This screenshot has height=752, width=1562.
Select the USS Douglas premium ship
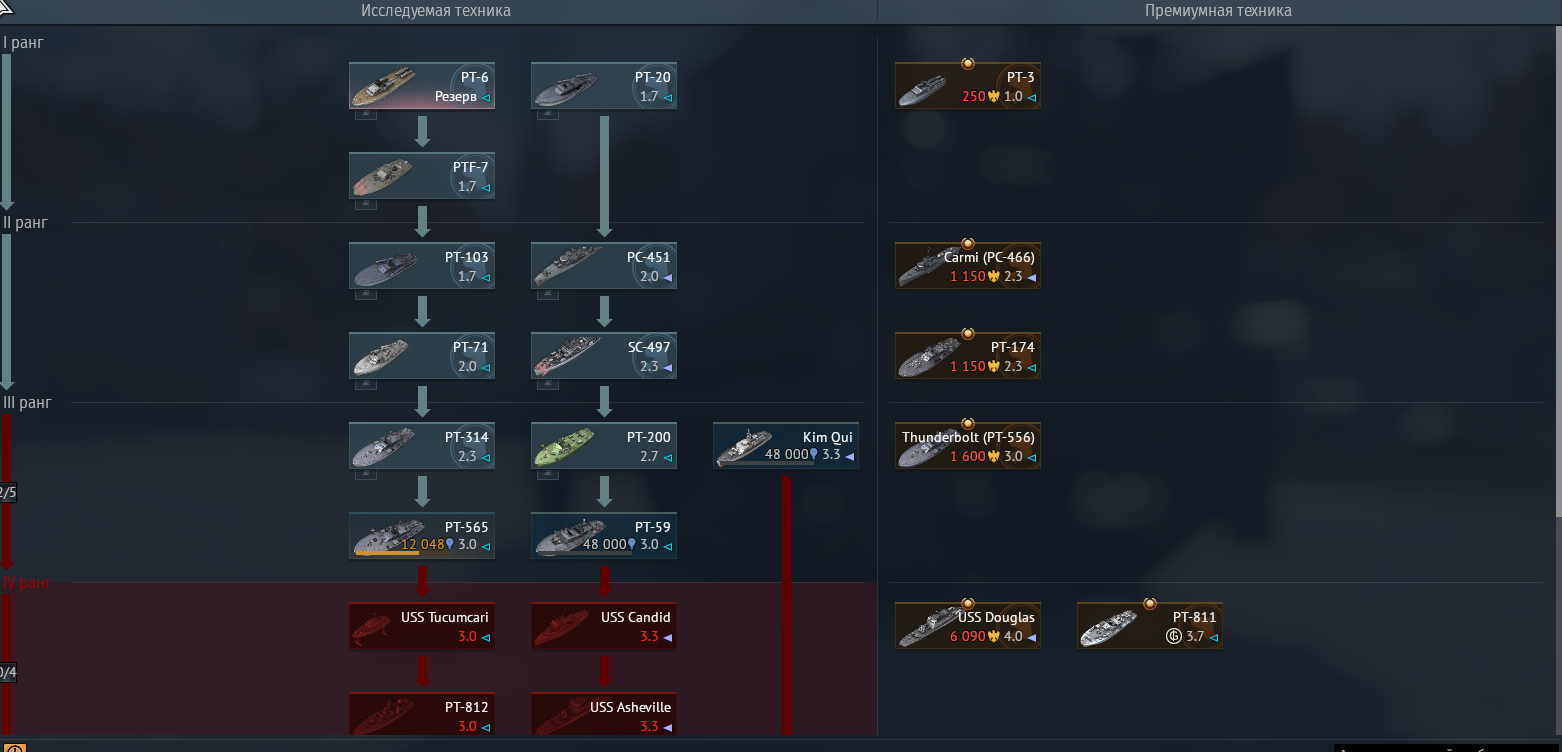(968, 626)
